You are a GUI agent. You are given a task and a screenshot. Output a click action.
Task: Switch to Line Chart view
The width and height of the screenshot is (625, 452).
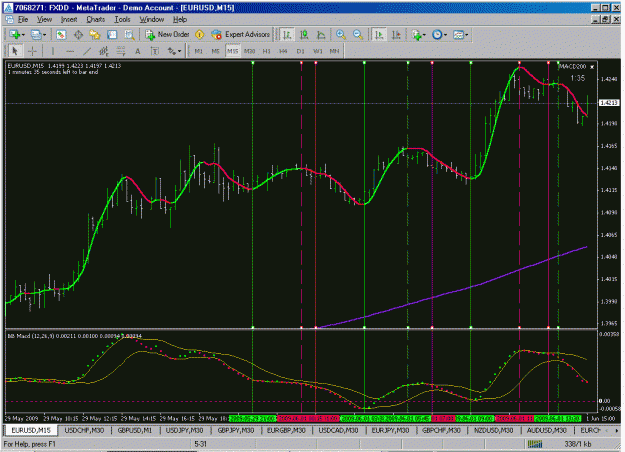pos(321,35)
